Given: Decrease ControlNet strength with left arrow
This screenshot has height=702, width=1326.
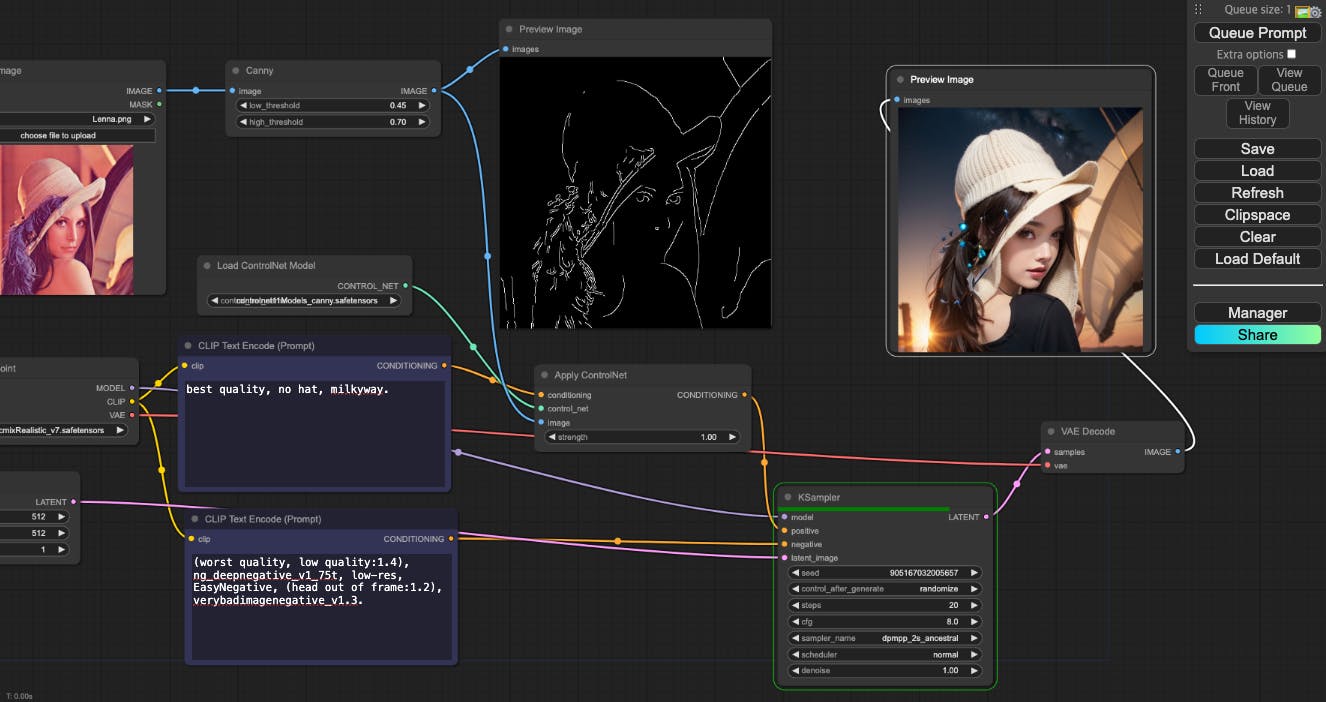Looking at the screenshot, I should (x=551, y=437).
